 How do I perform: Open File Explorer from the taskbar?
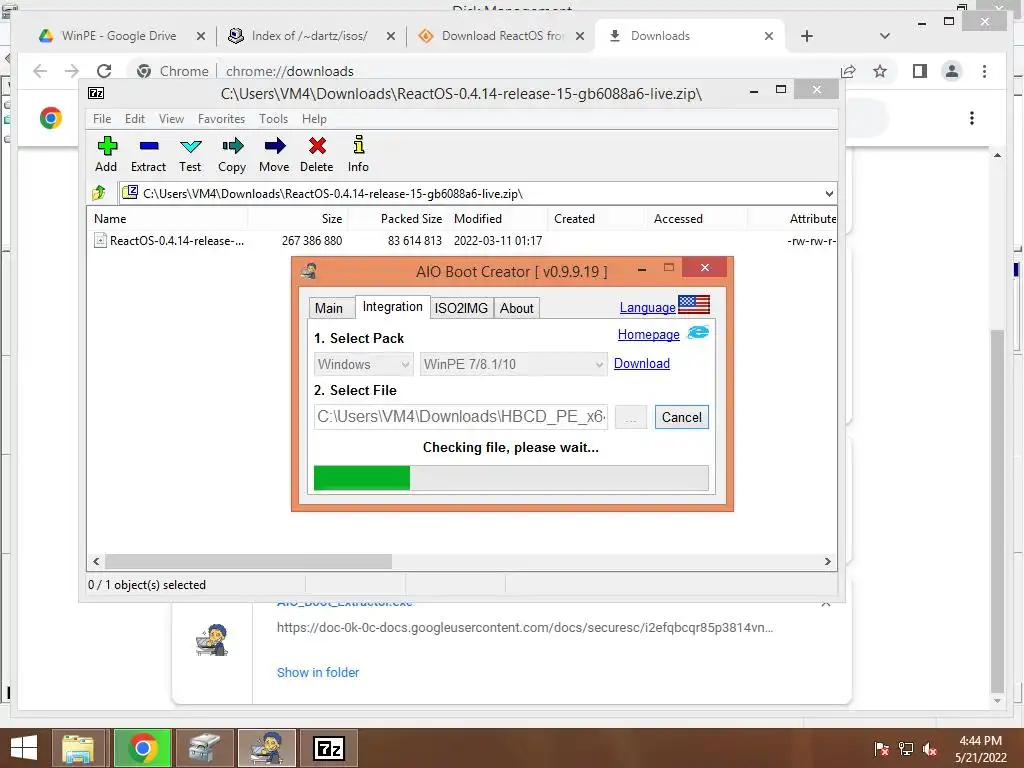78,748
